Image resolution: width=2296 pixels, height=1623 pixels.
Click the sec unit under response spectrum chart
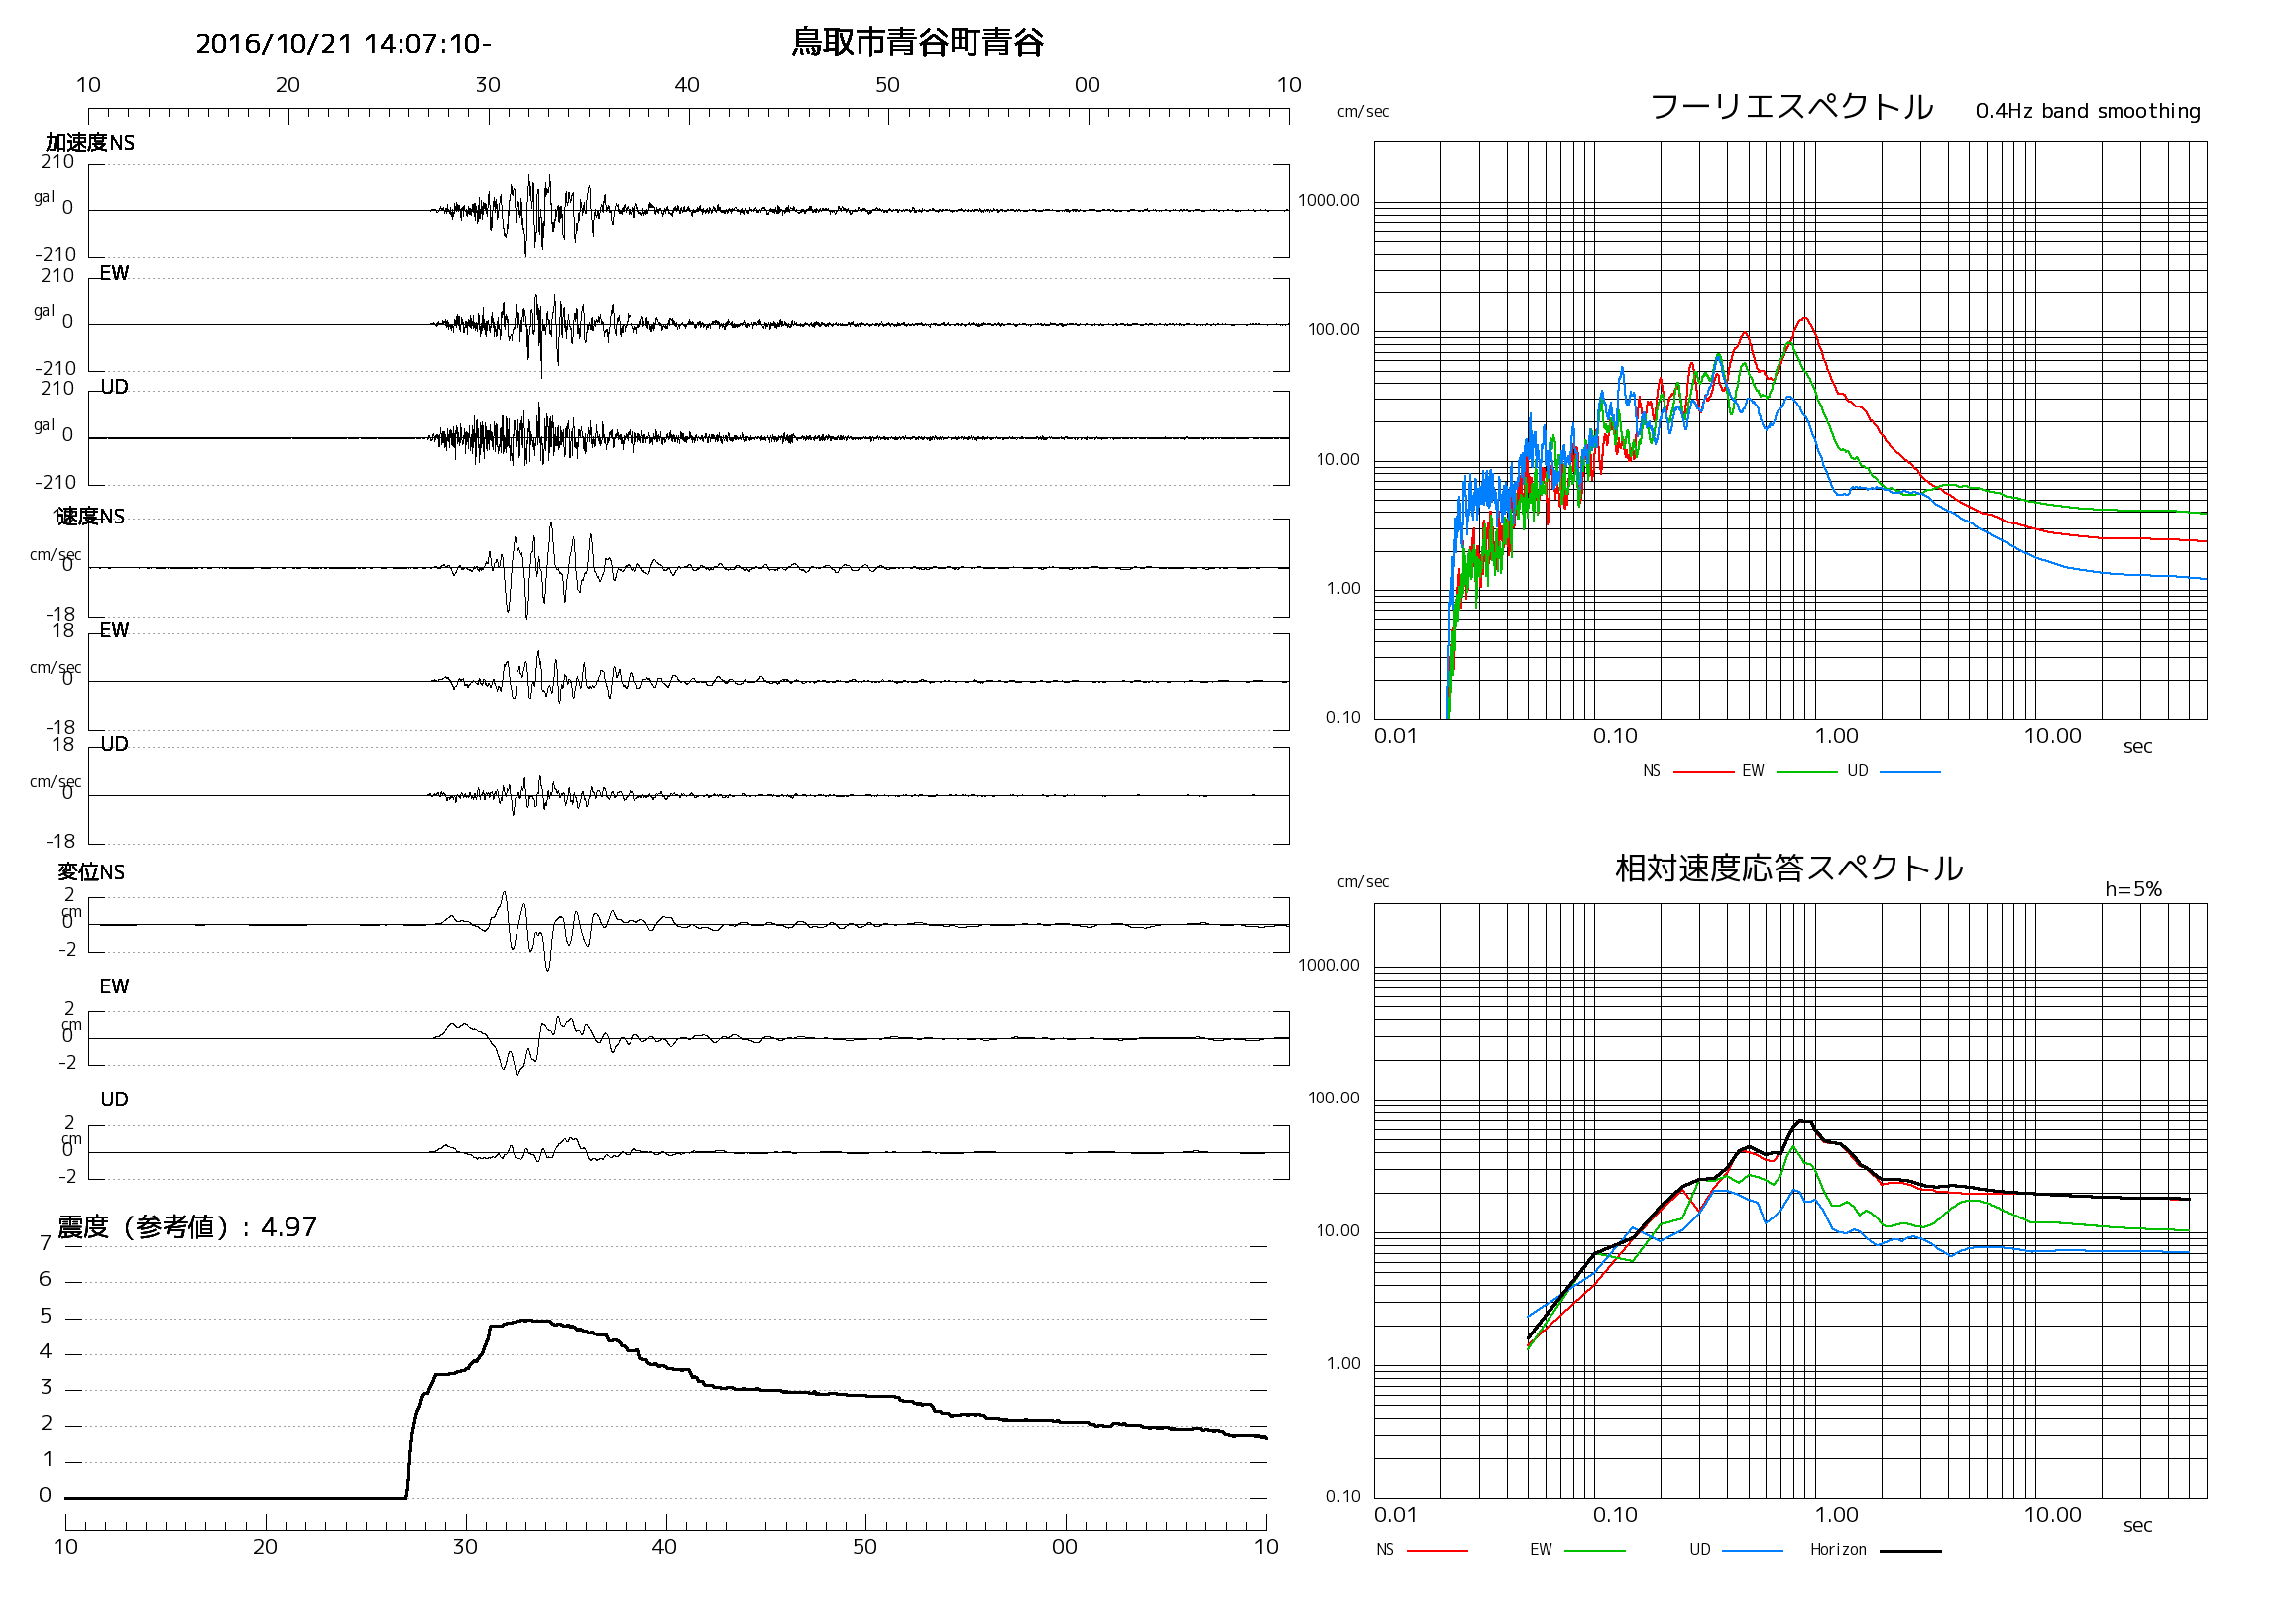pos(2137,1525)
